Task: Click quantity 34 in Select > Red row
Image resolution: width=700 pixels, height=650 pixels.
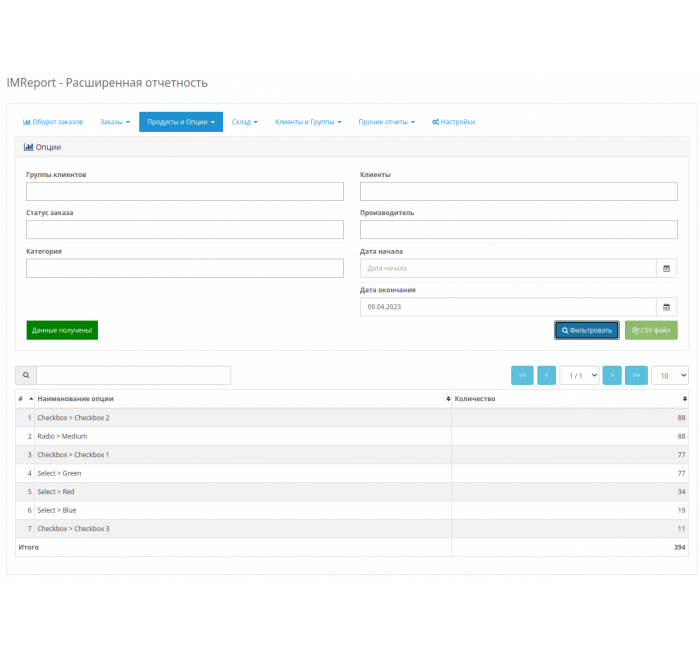Action: click(x=681, y=492)
